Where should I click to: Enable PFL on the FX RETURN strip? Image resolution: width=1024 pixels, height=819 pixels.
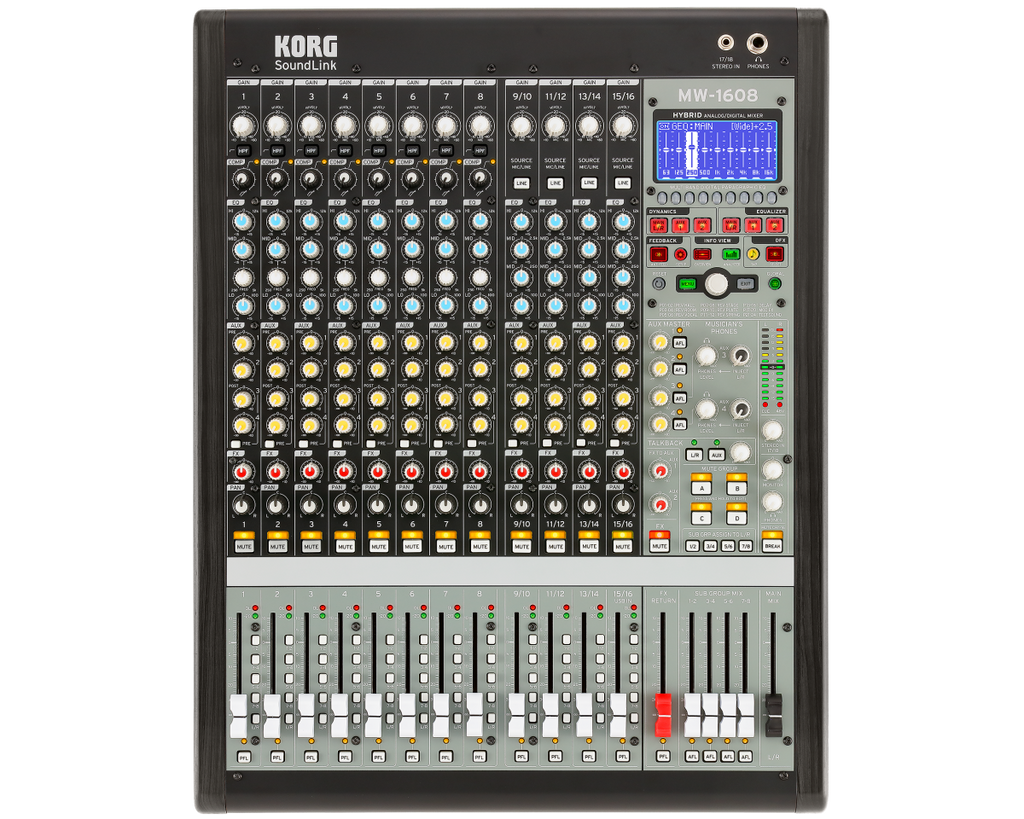click(x=663, y=756)
